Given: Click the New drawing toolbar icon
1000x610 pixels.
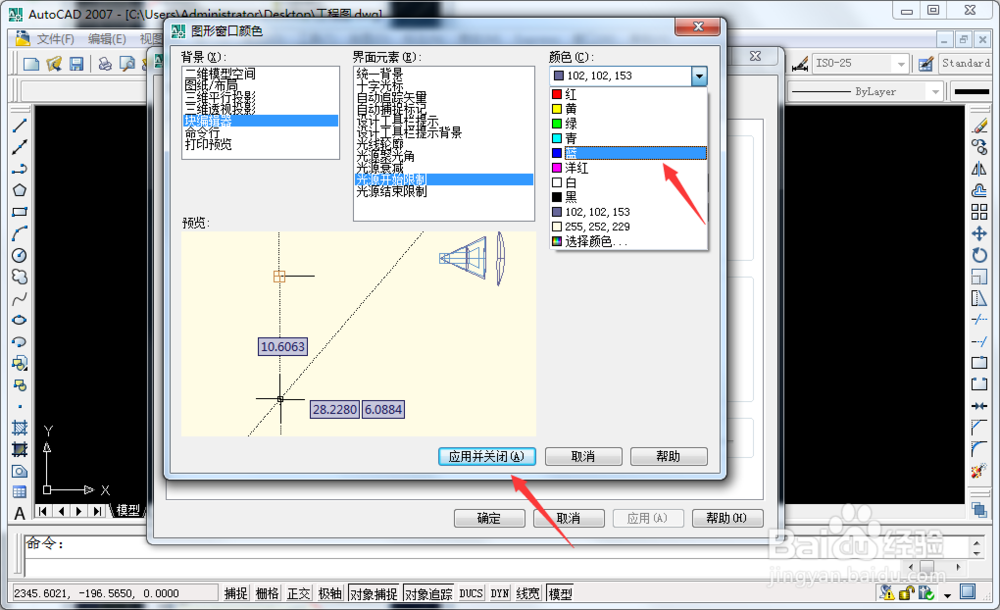Looking at the screenshot, I should 31,64.
